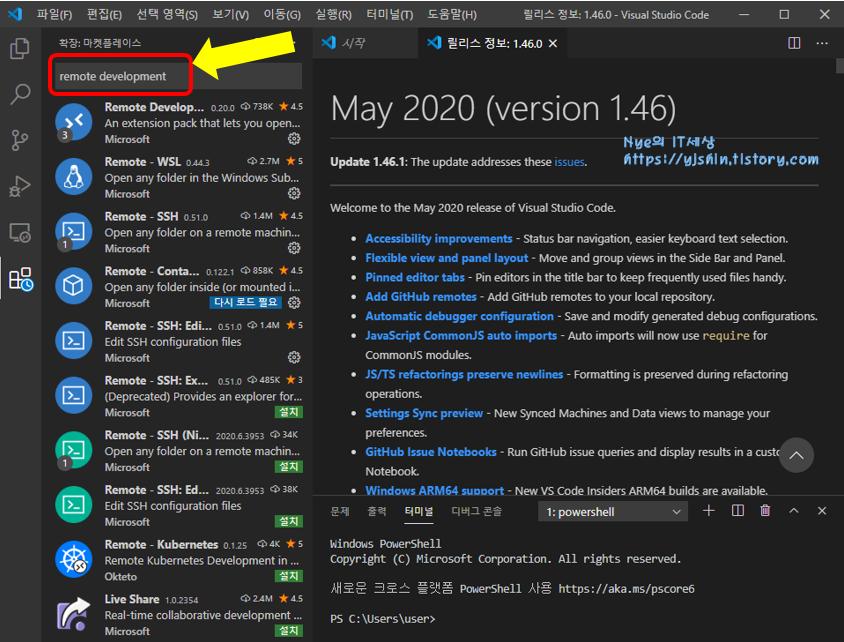
Task: Switch to the 시작 editor tab
Action: coord(364,43)
